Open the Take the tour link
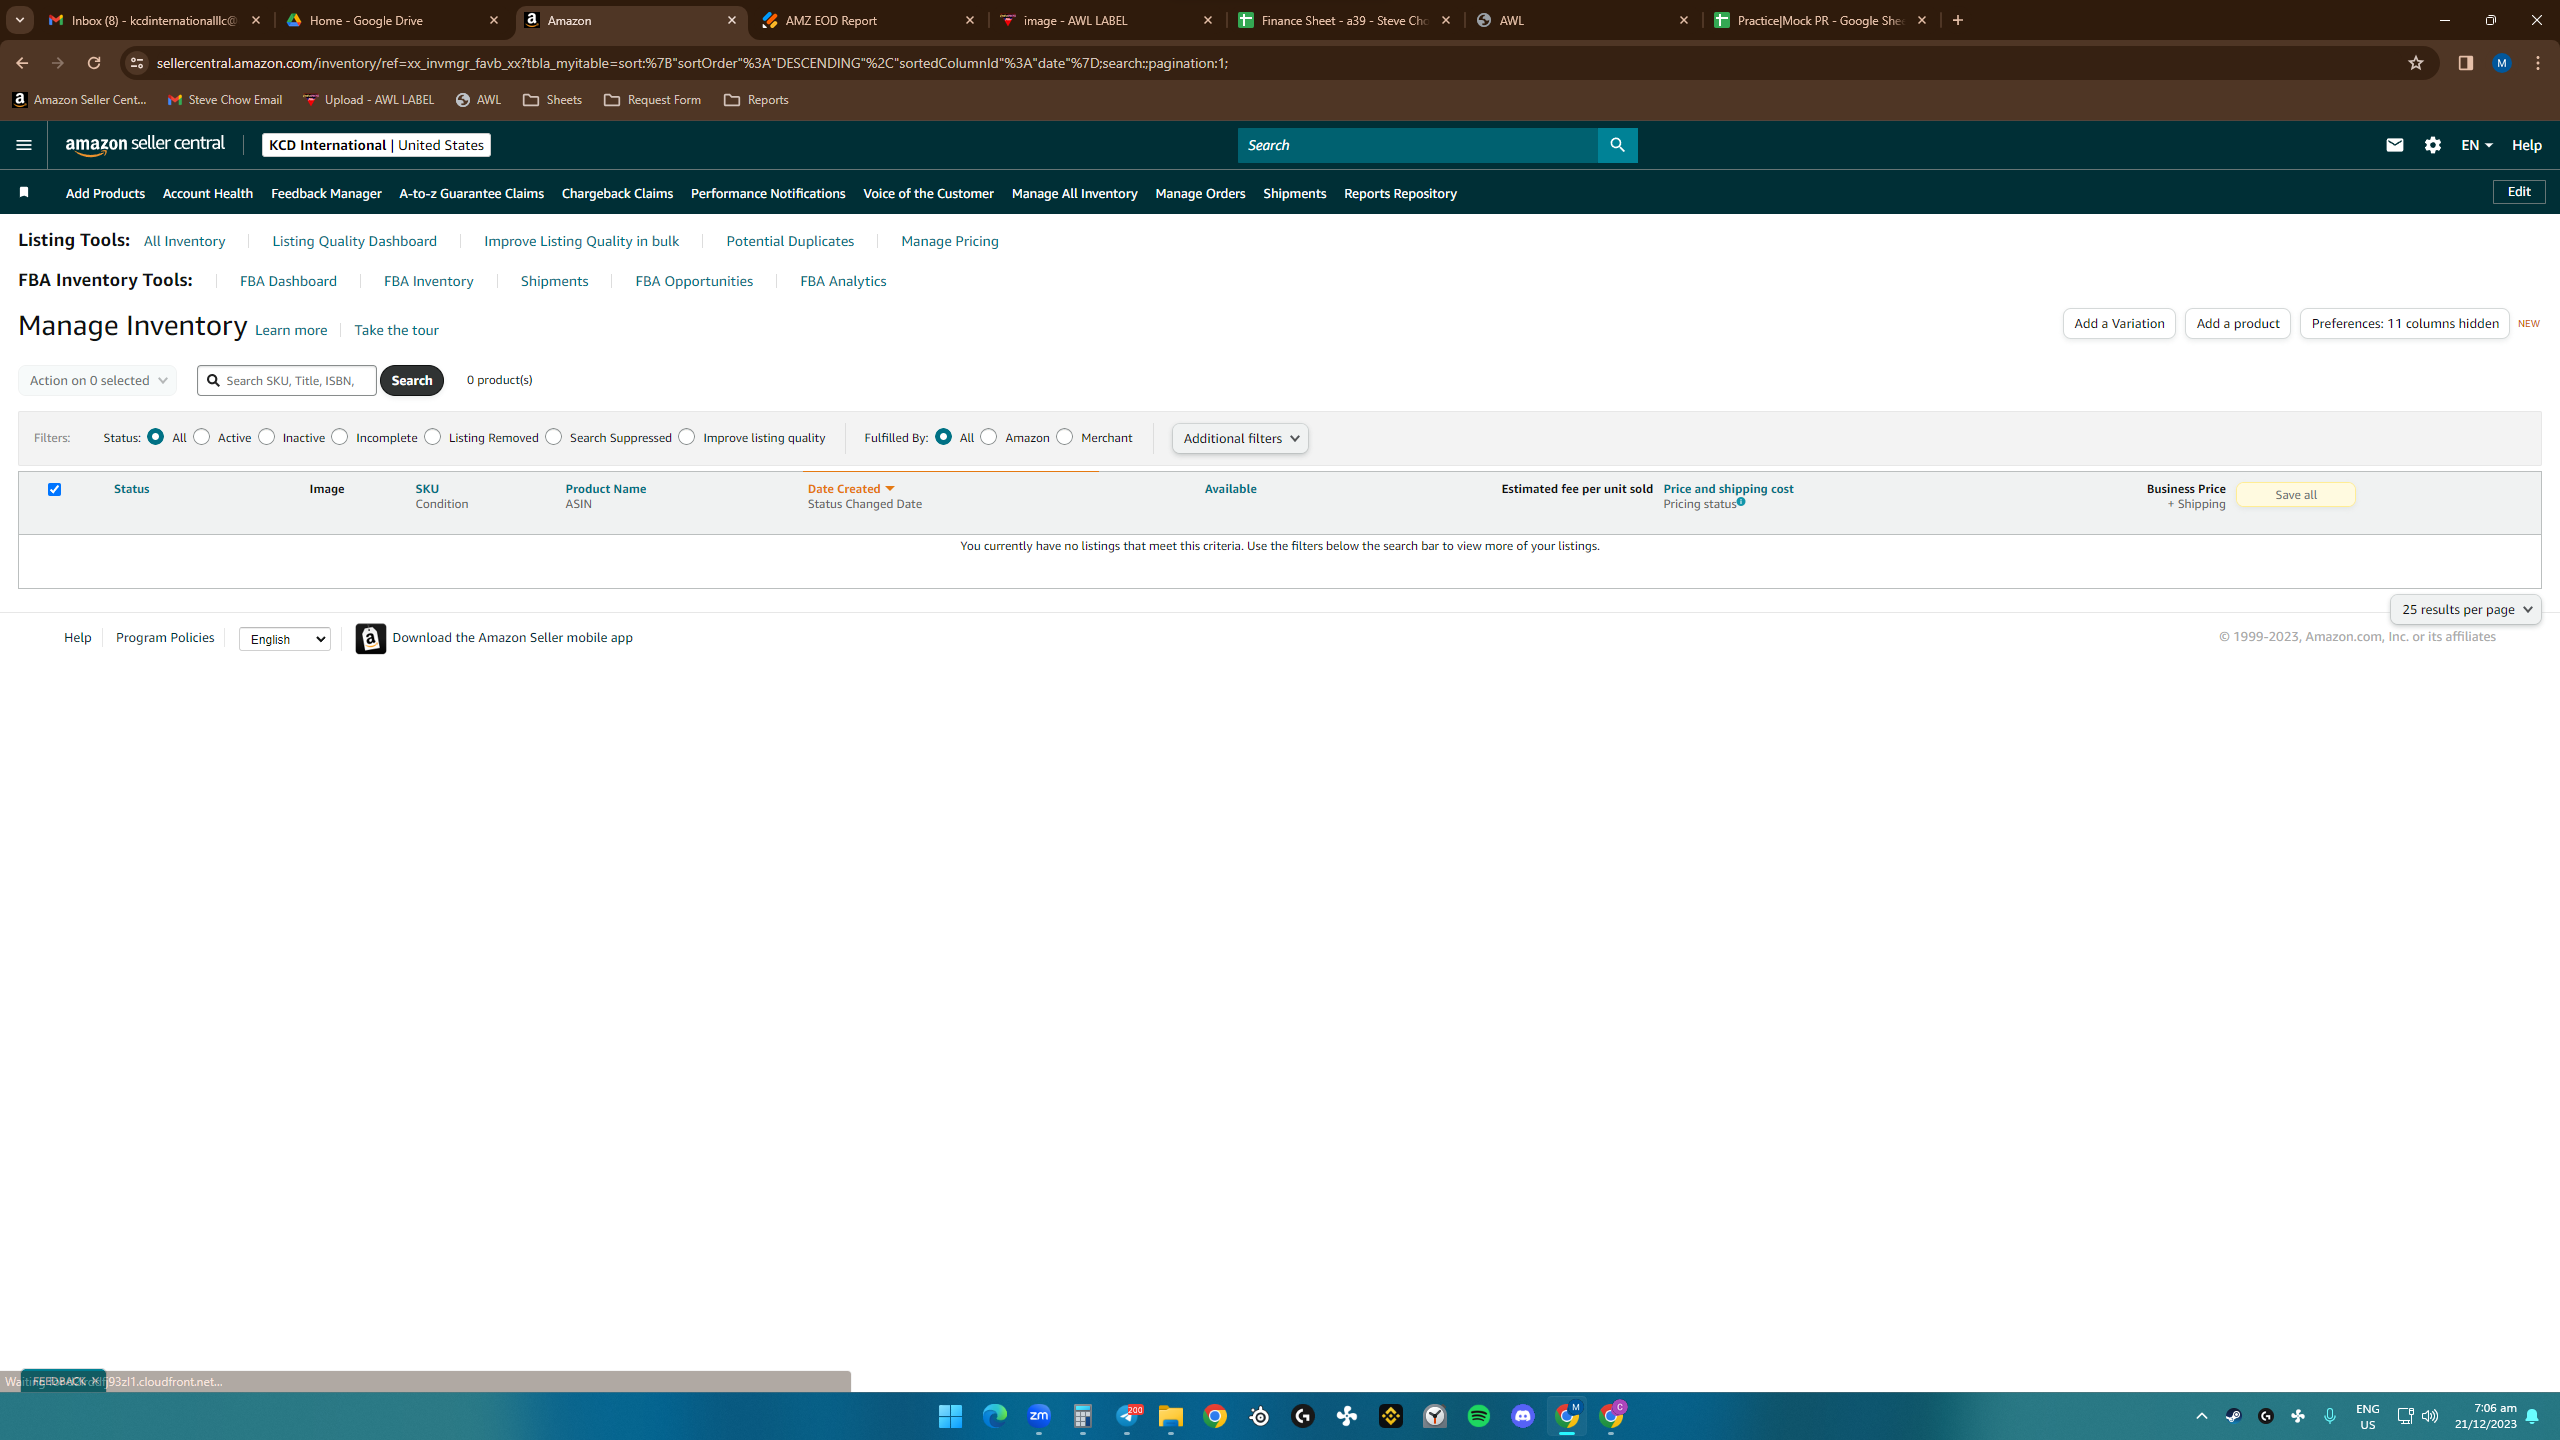 (x=396, y=330)
